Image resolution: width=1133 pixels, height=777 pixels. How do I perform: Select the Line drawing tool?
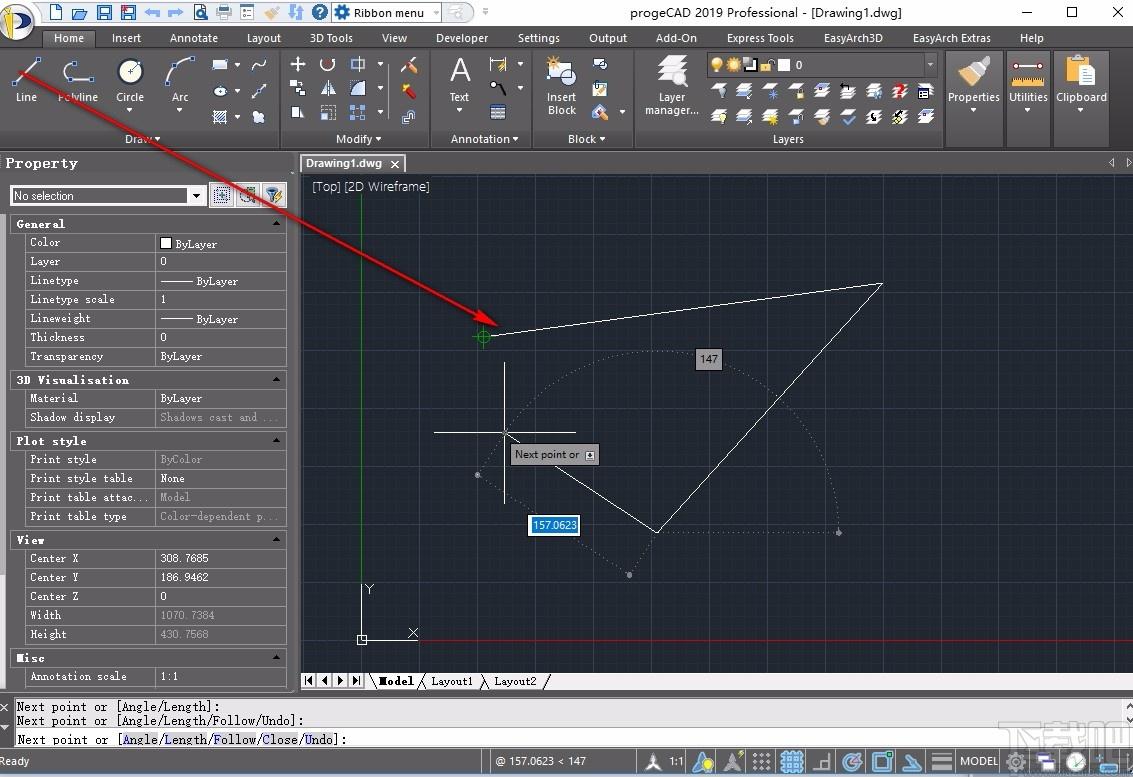pyautogui.click(x=27, y=80)
